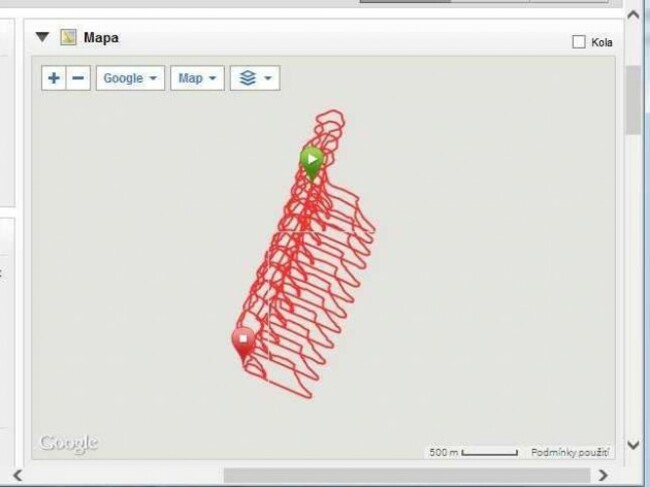Zoom in with the plus button
The width and height of the screenshot is (650, 487).
pos(54,78)
